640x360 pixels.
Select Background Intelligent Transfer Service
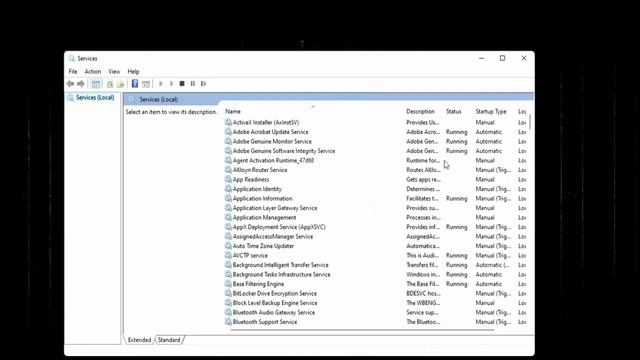(280, 264)
